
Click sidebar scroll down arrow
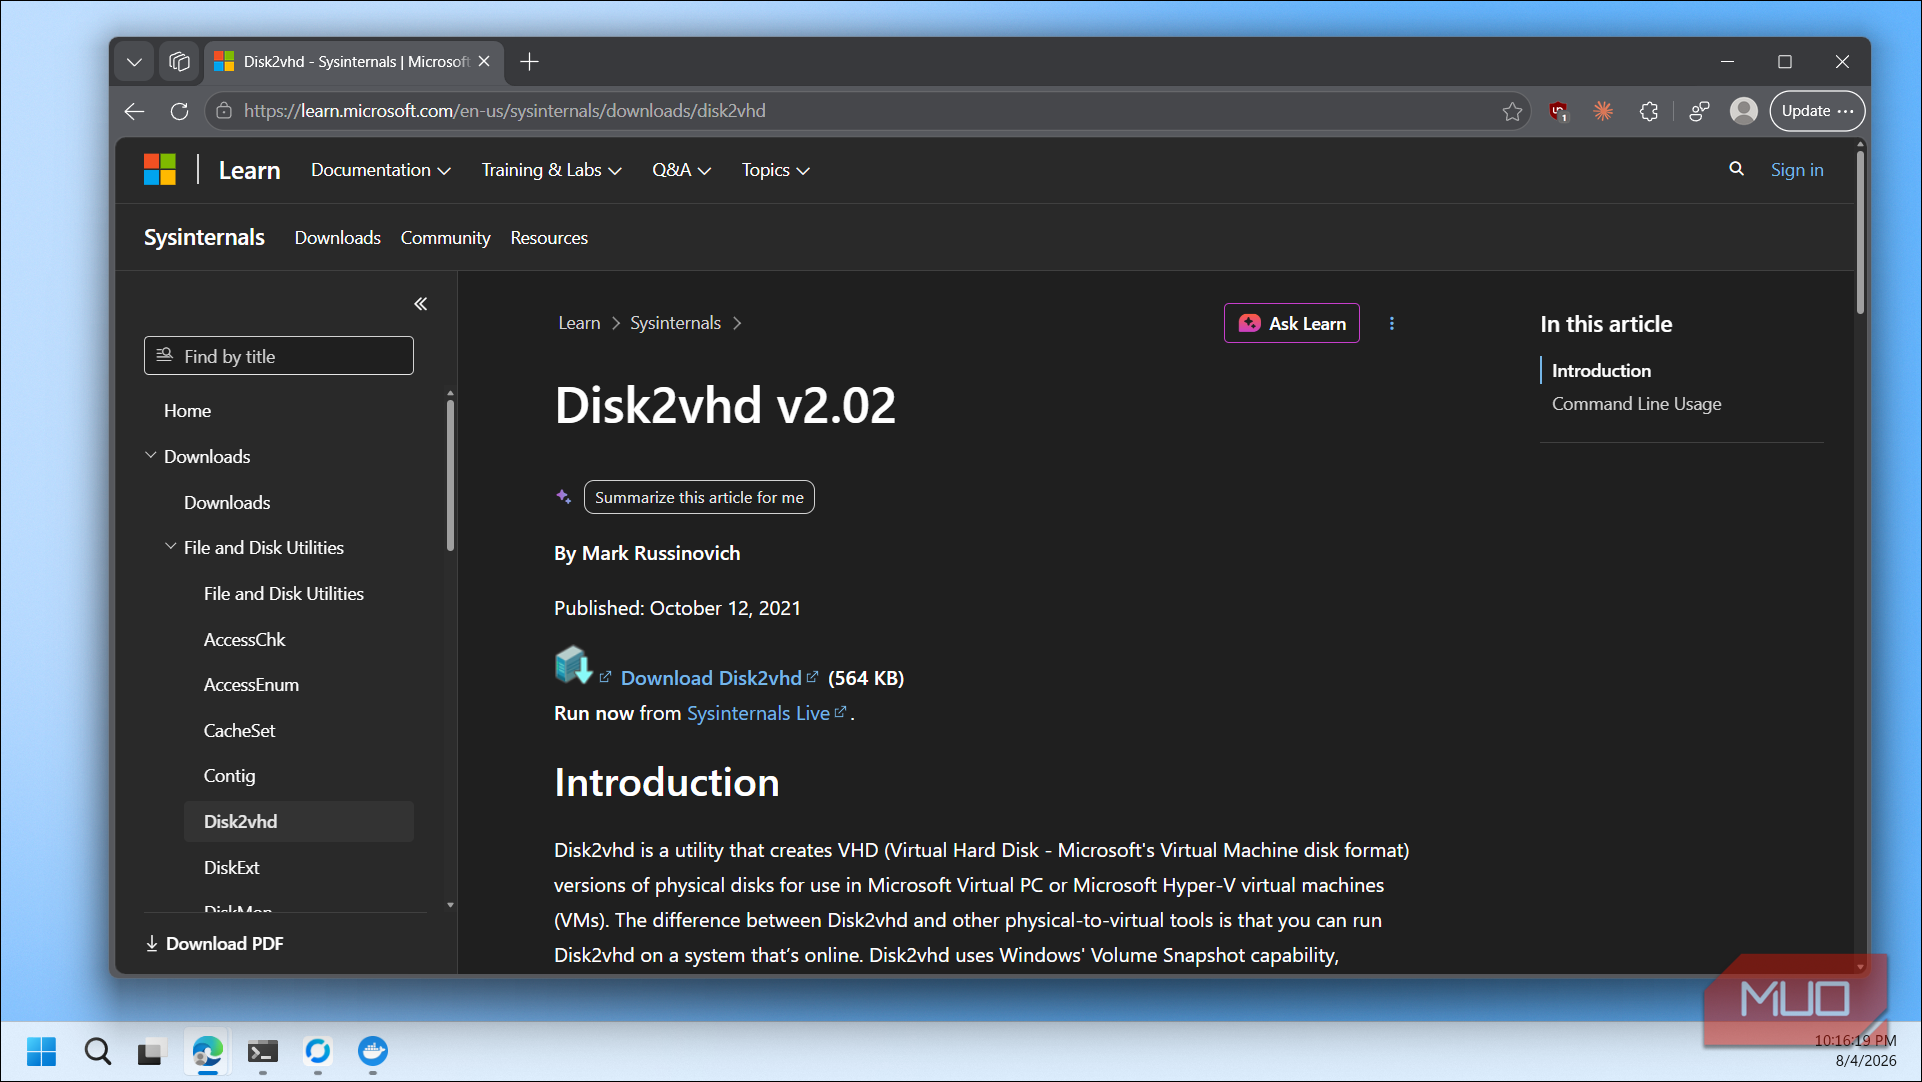coord(450,905)
